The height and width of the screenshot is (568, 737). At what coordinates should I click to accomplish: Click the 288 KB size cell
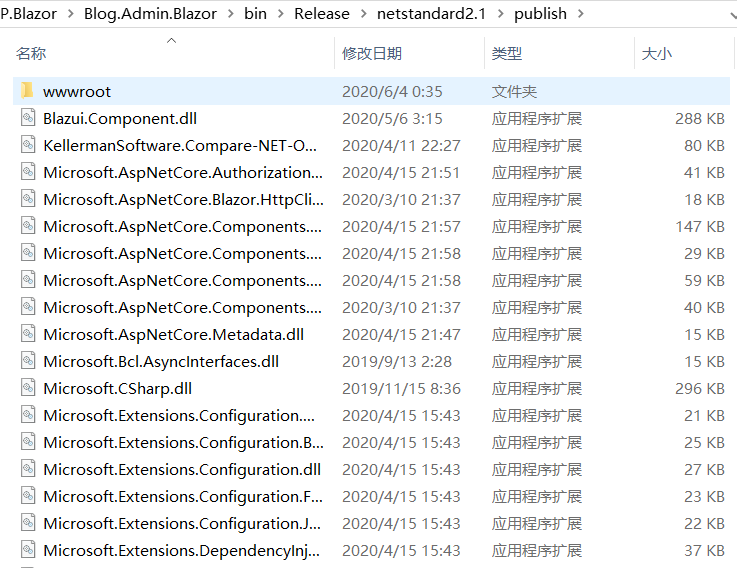(x=700, y=118)
